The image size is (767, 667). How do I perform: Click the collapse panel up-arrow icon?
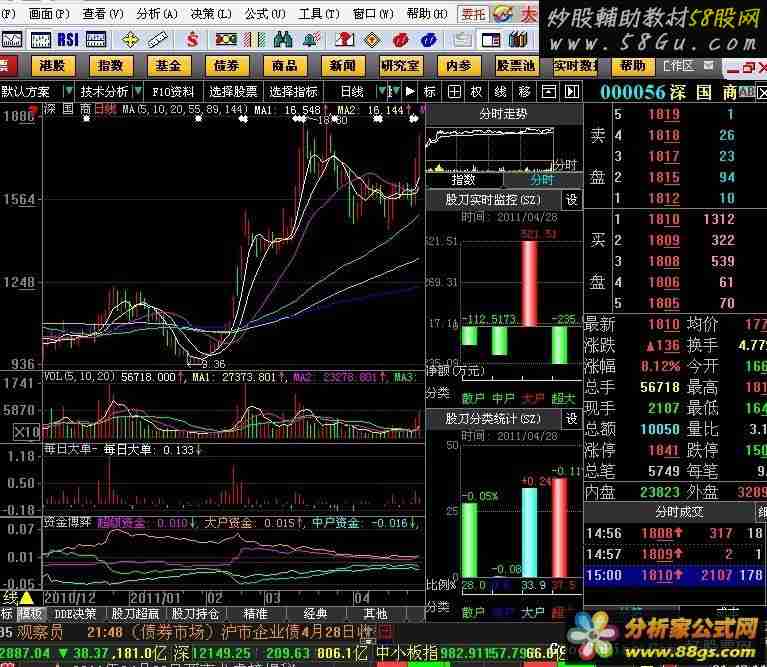(548, 91)
